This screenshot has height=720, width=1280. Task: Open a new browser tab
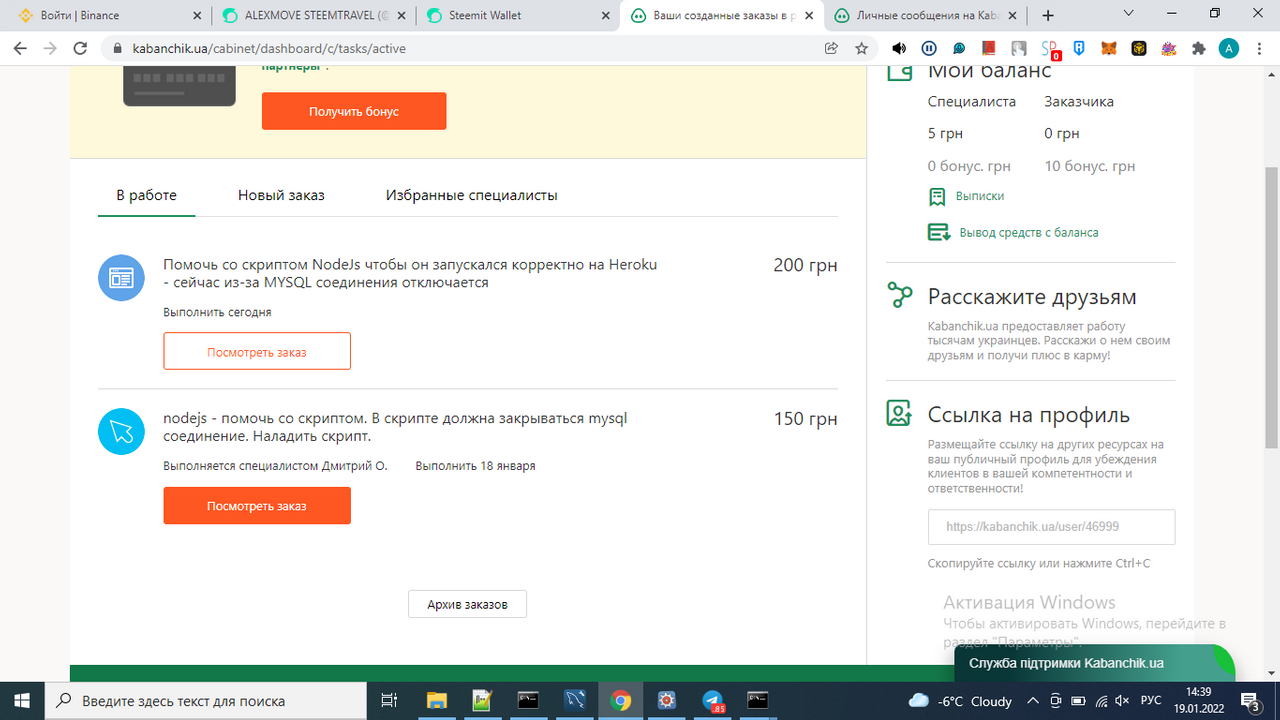[1048, 16]
